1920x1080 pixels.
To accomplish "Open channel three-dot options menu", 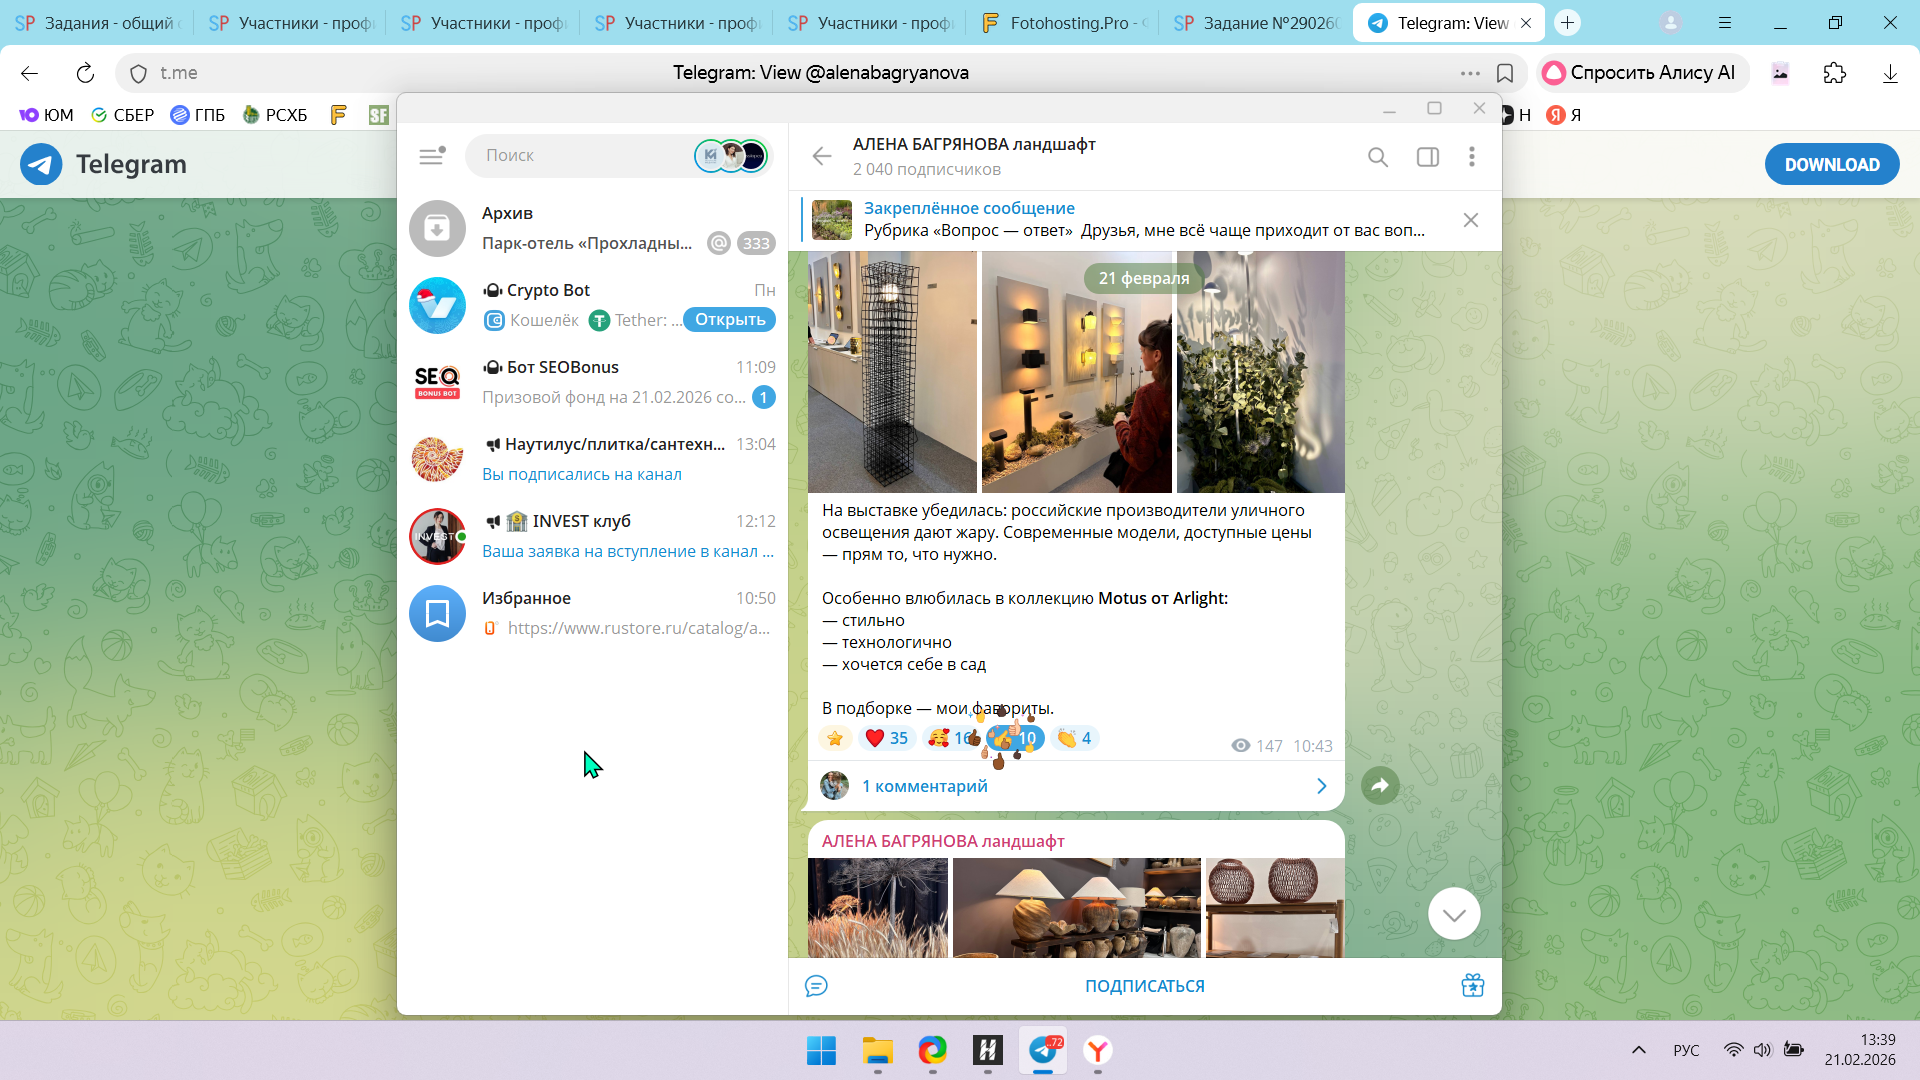I will tap(1471, 157).
